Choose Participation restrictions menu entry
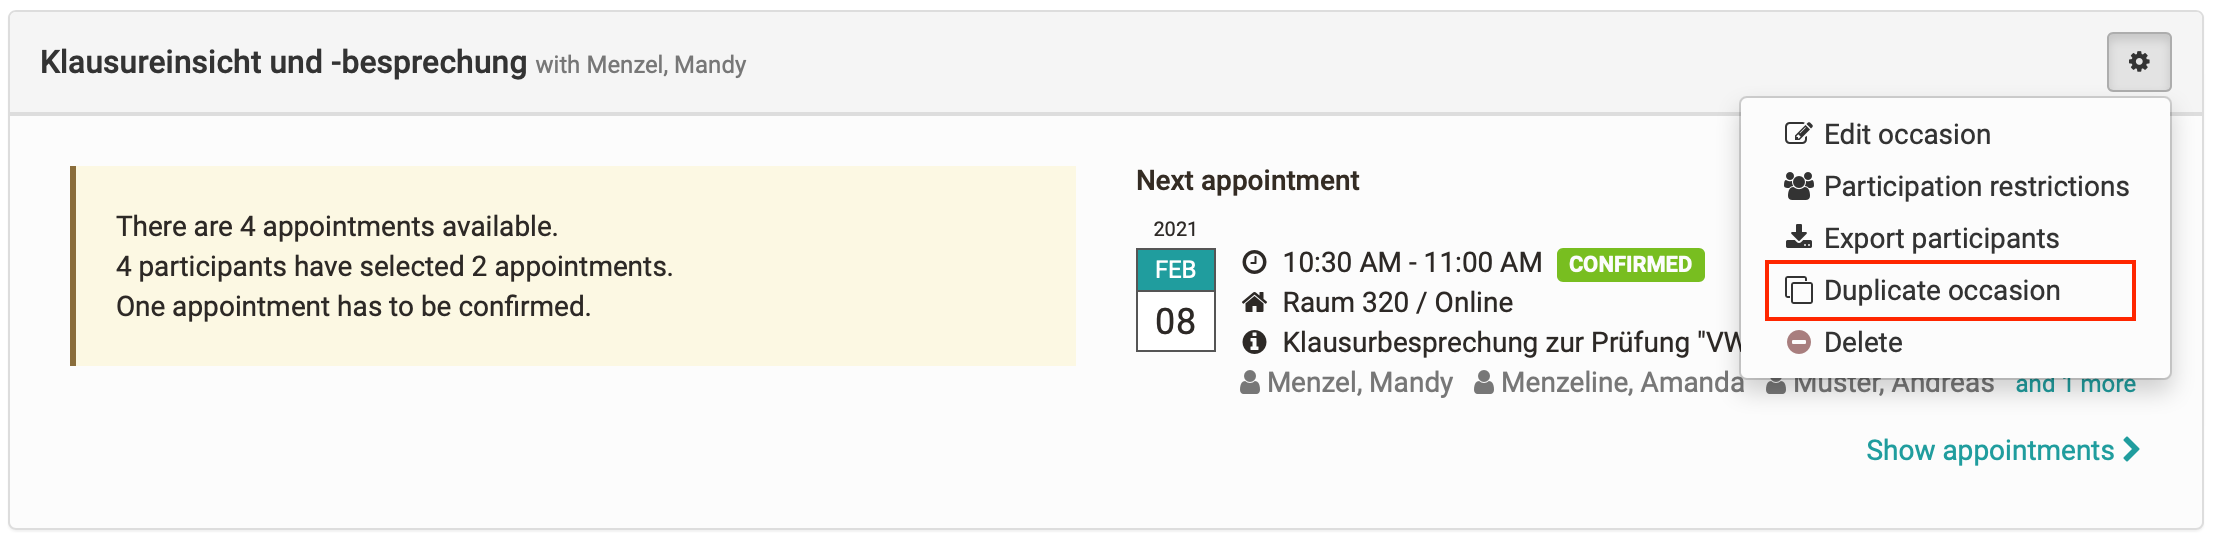This screenshot has width=2214, height=540. click(x=1975, y=186)
